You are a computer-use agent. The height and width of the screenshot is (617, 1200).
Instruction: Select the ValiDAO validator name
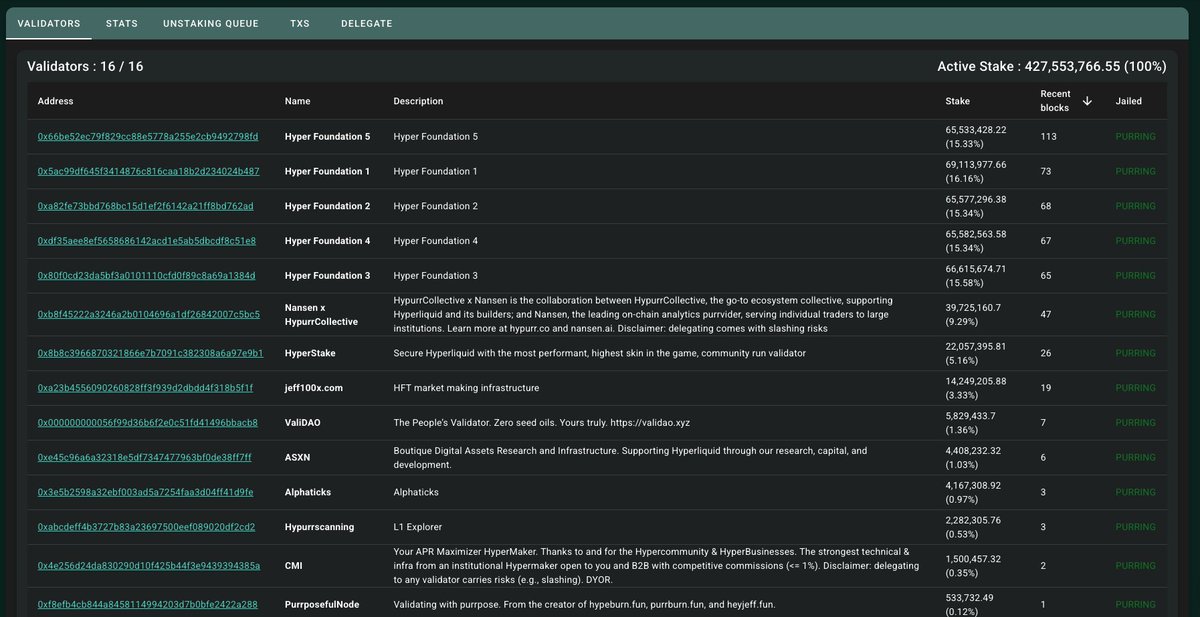pos(303,423)
